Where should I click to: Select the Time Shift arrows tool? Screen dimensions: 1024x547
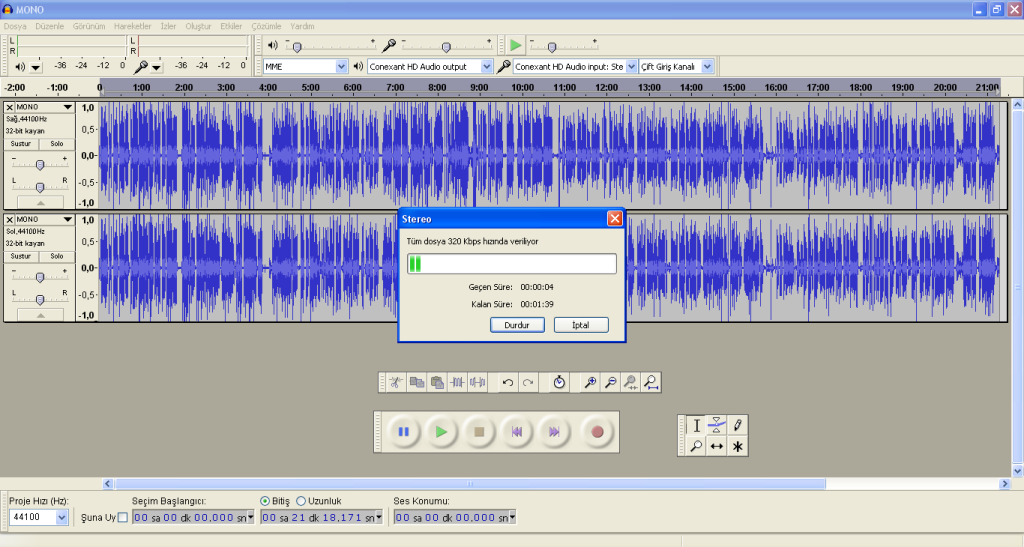pos(716,446)
